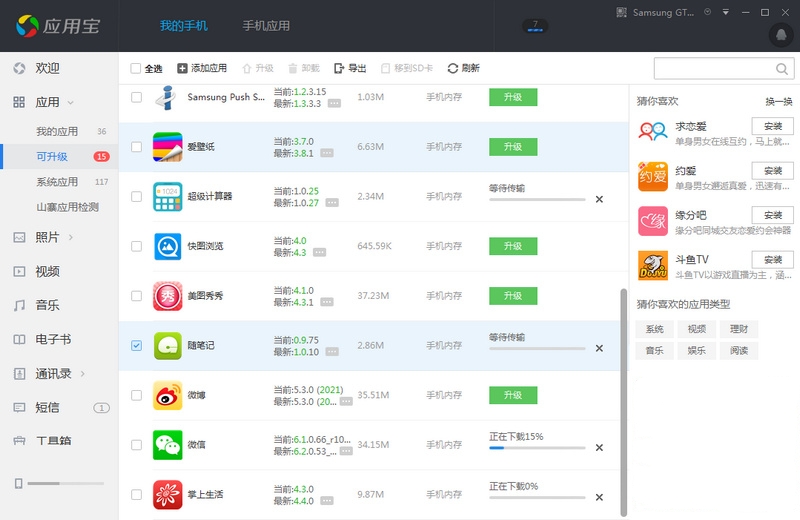The image size is (800, 520).
Task: Click the 导出 export button
Action: 350,68
